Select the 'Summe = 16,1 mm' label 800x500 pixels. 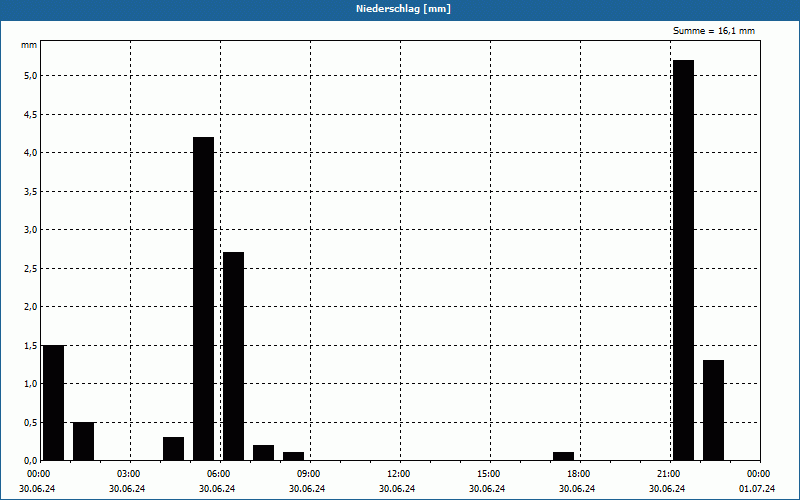coord(714,31)
